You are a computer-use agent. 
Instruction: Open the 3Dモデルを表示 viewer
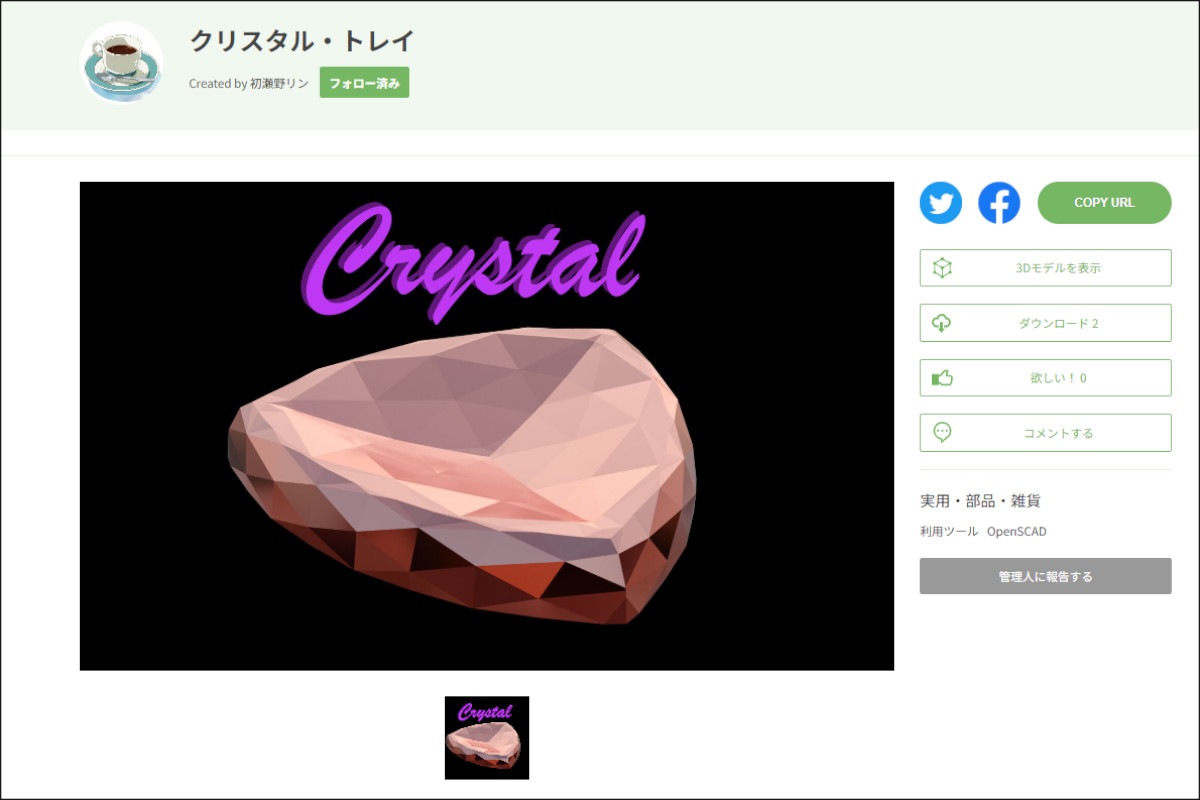click(x=1045, y=268)
